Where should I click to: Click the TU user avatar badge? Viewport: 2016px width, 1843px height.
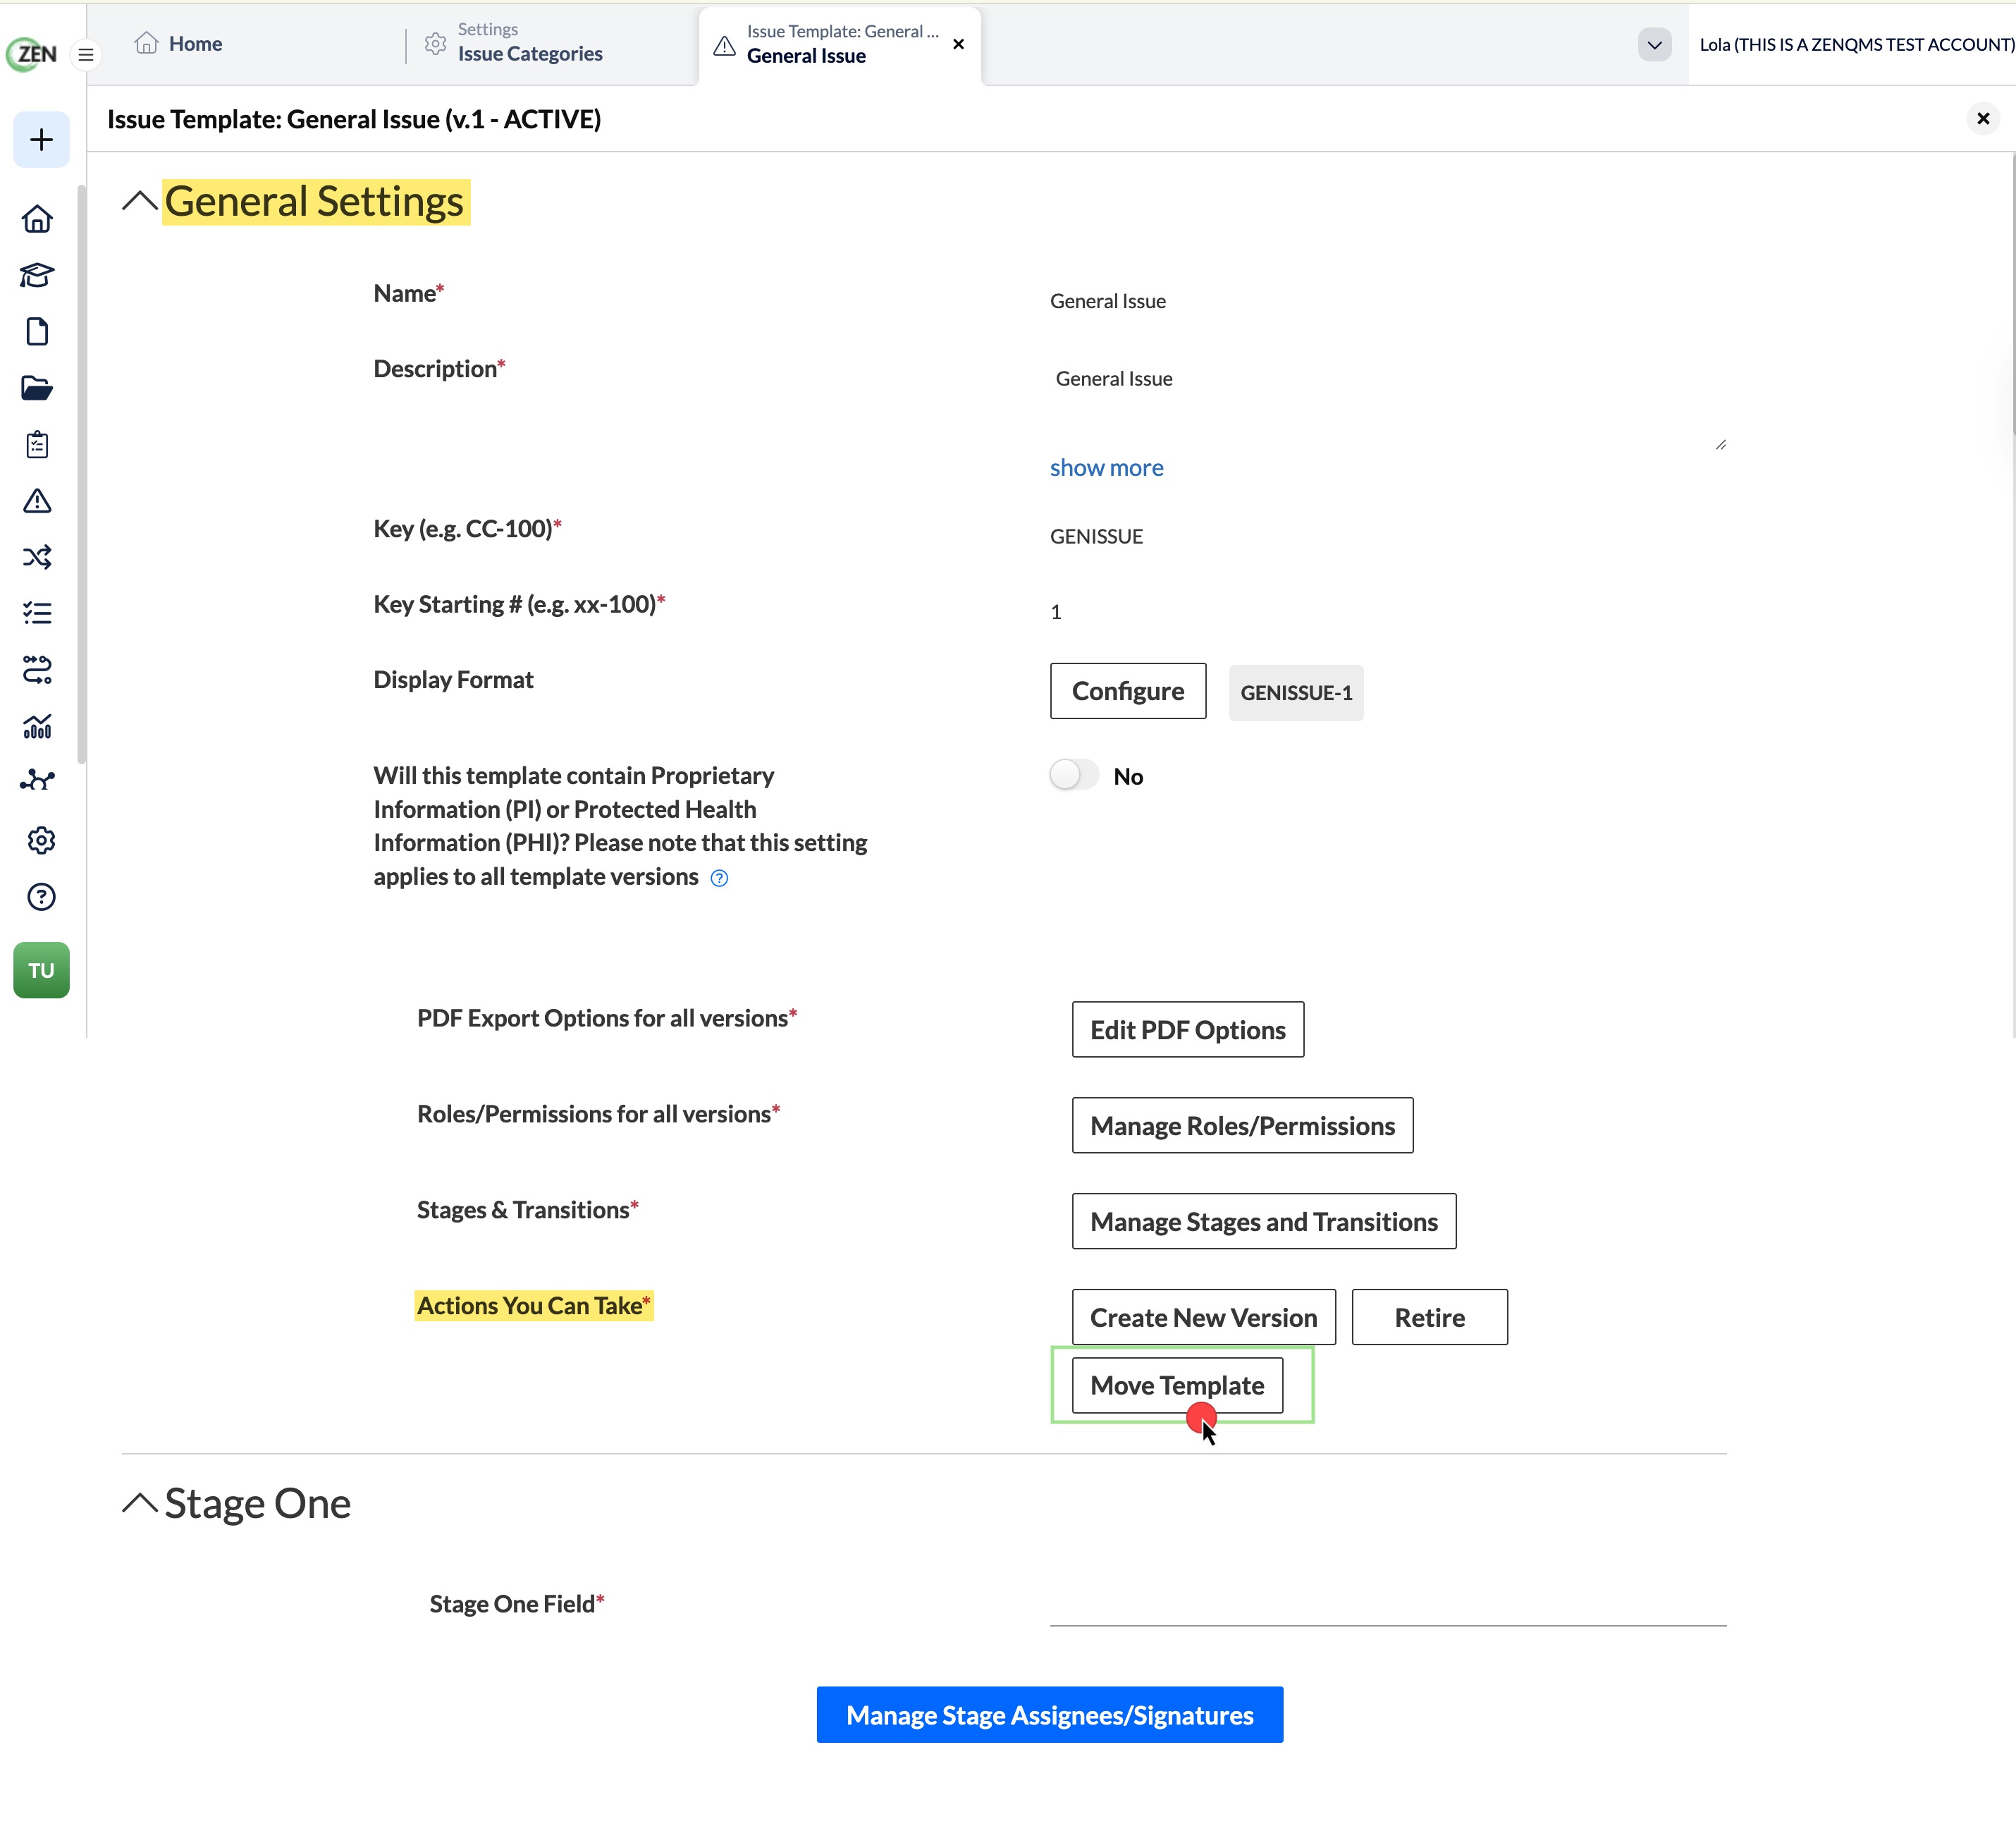click(x=41, y=970)
